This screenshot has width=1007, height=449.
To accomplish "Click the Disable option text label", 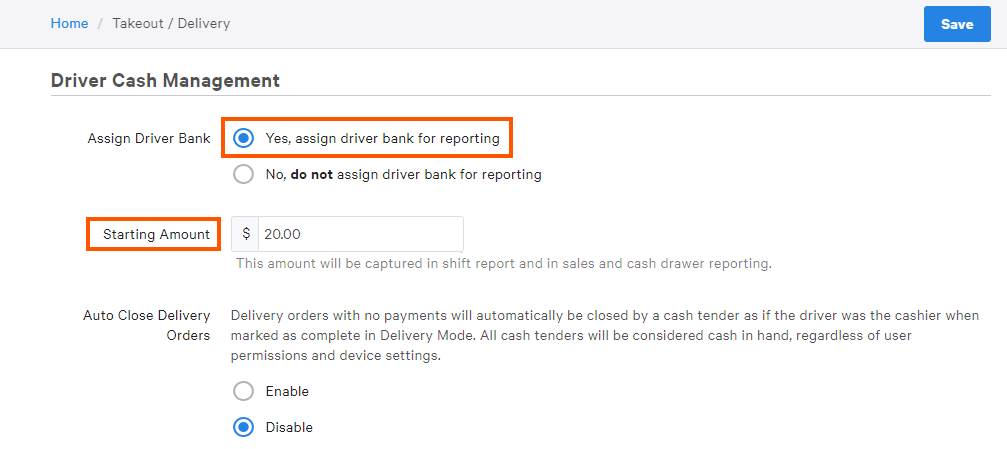I will (289, 427).
